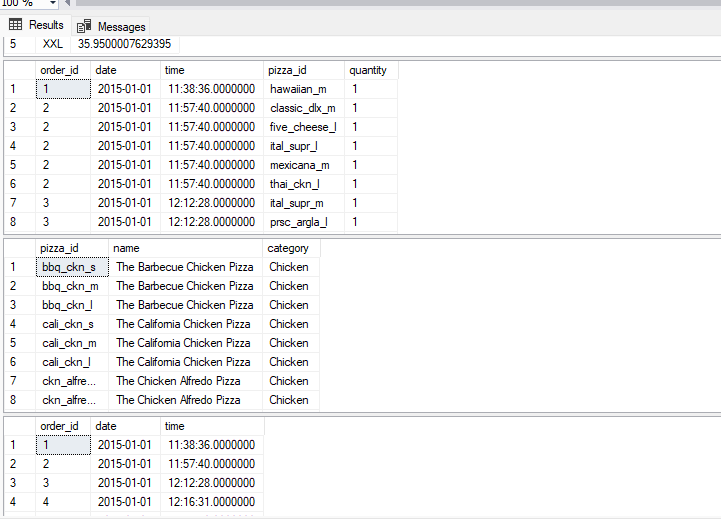The height and width of the screenshot is (519, 721).
Task: Select row header 3 in the bottom orders grid
Action: tap(20, 483)
